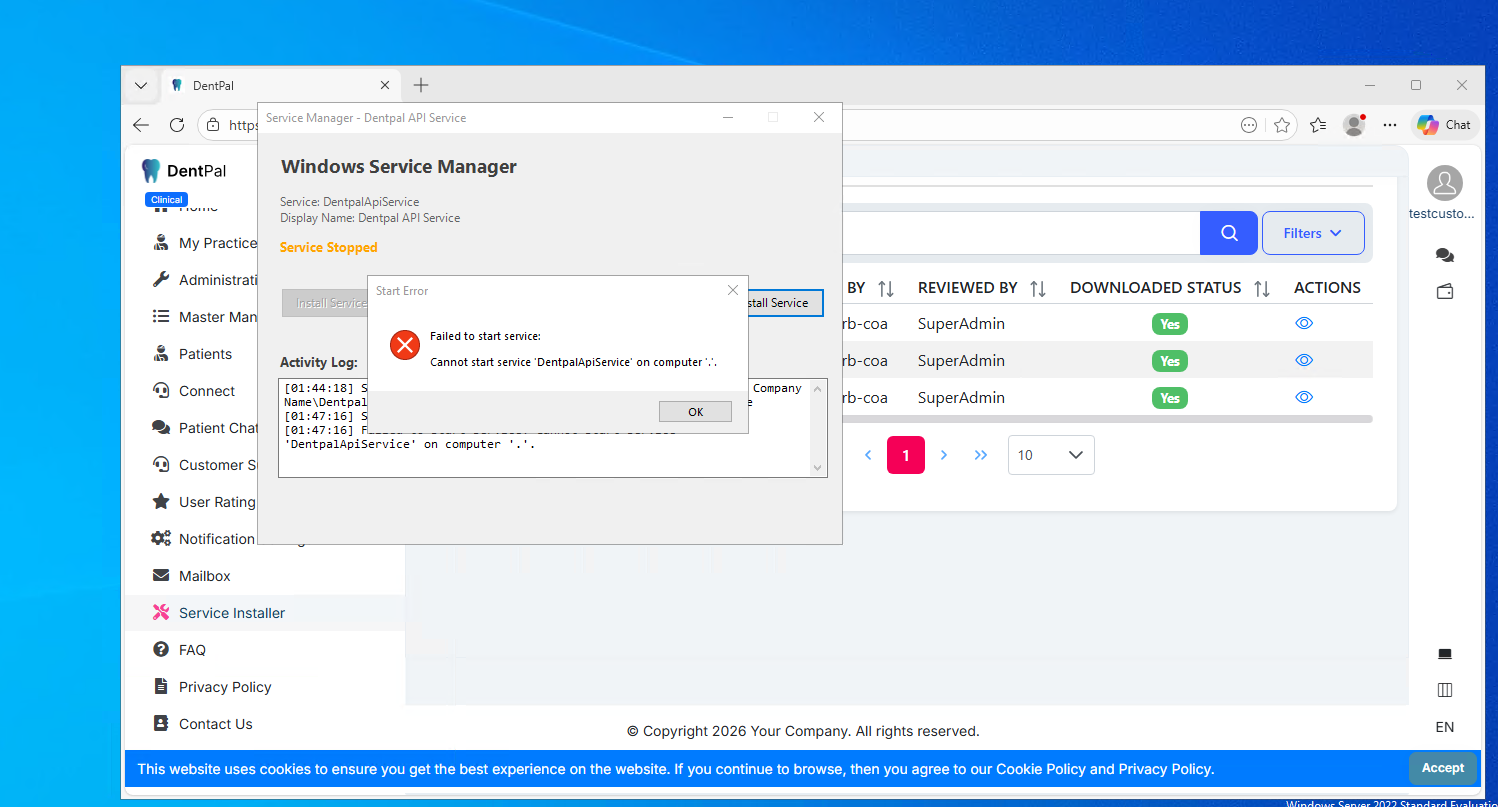
Task: Open the chat bubbles icon in right panel
Action: coord(1444,256)
